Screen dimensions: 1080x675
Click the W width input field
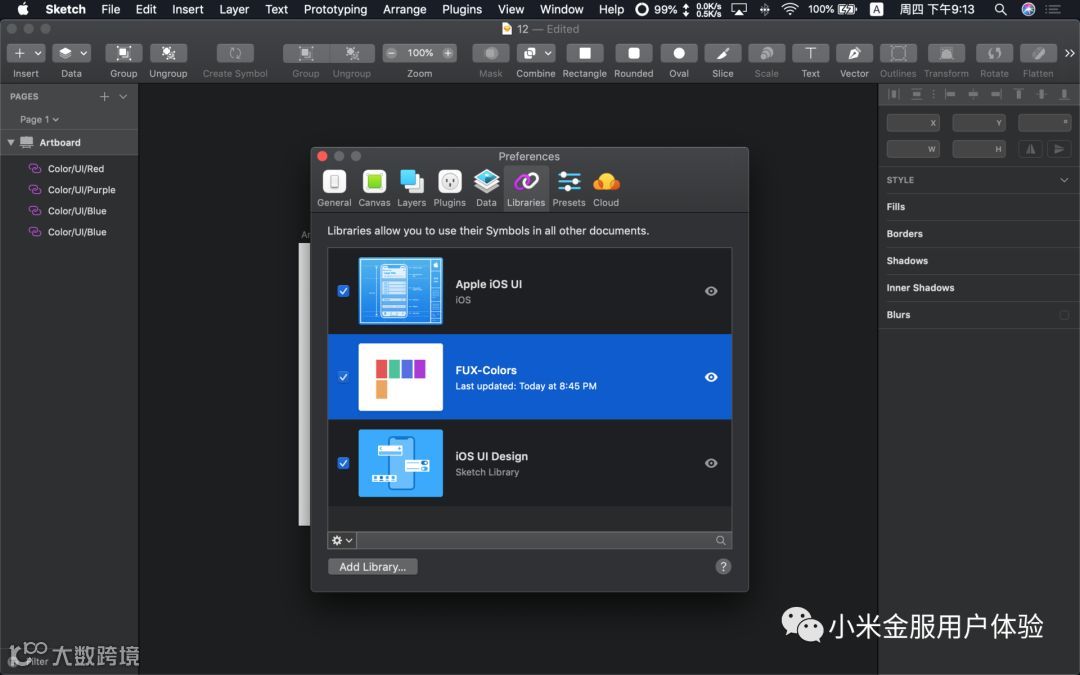tap(913, 149)
